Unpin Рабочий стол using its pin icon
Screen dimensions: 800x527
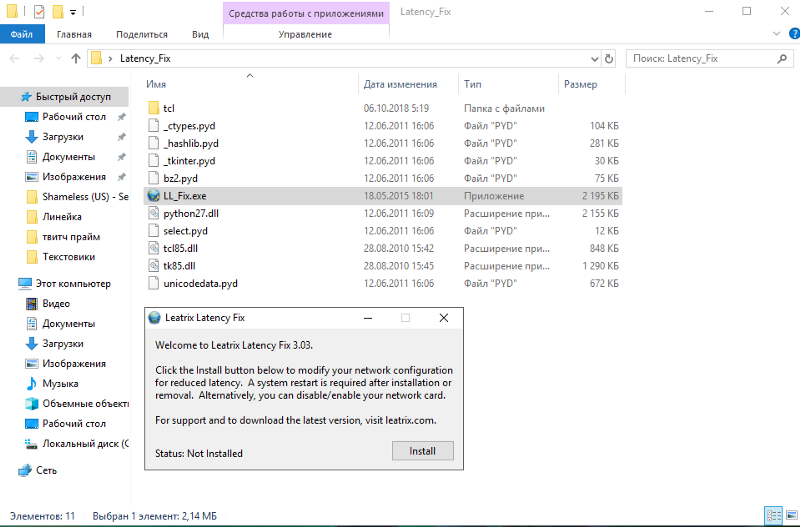121,117
